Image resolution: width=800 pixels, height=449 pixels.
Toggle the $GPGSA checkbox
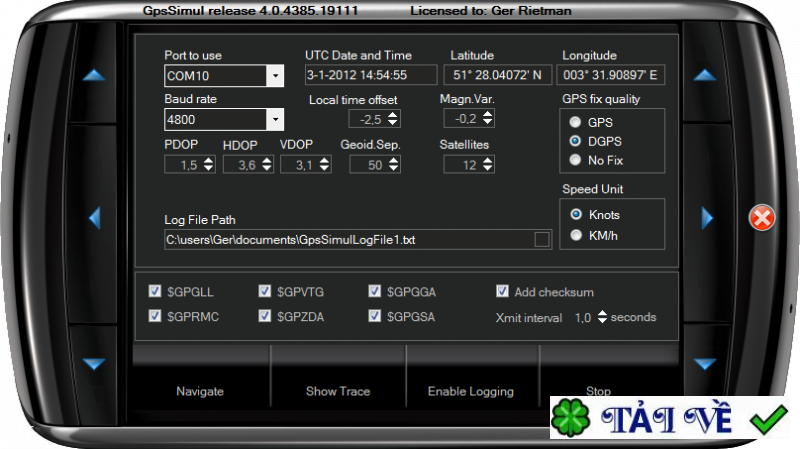tap(374, 316)
